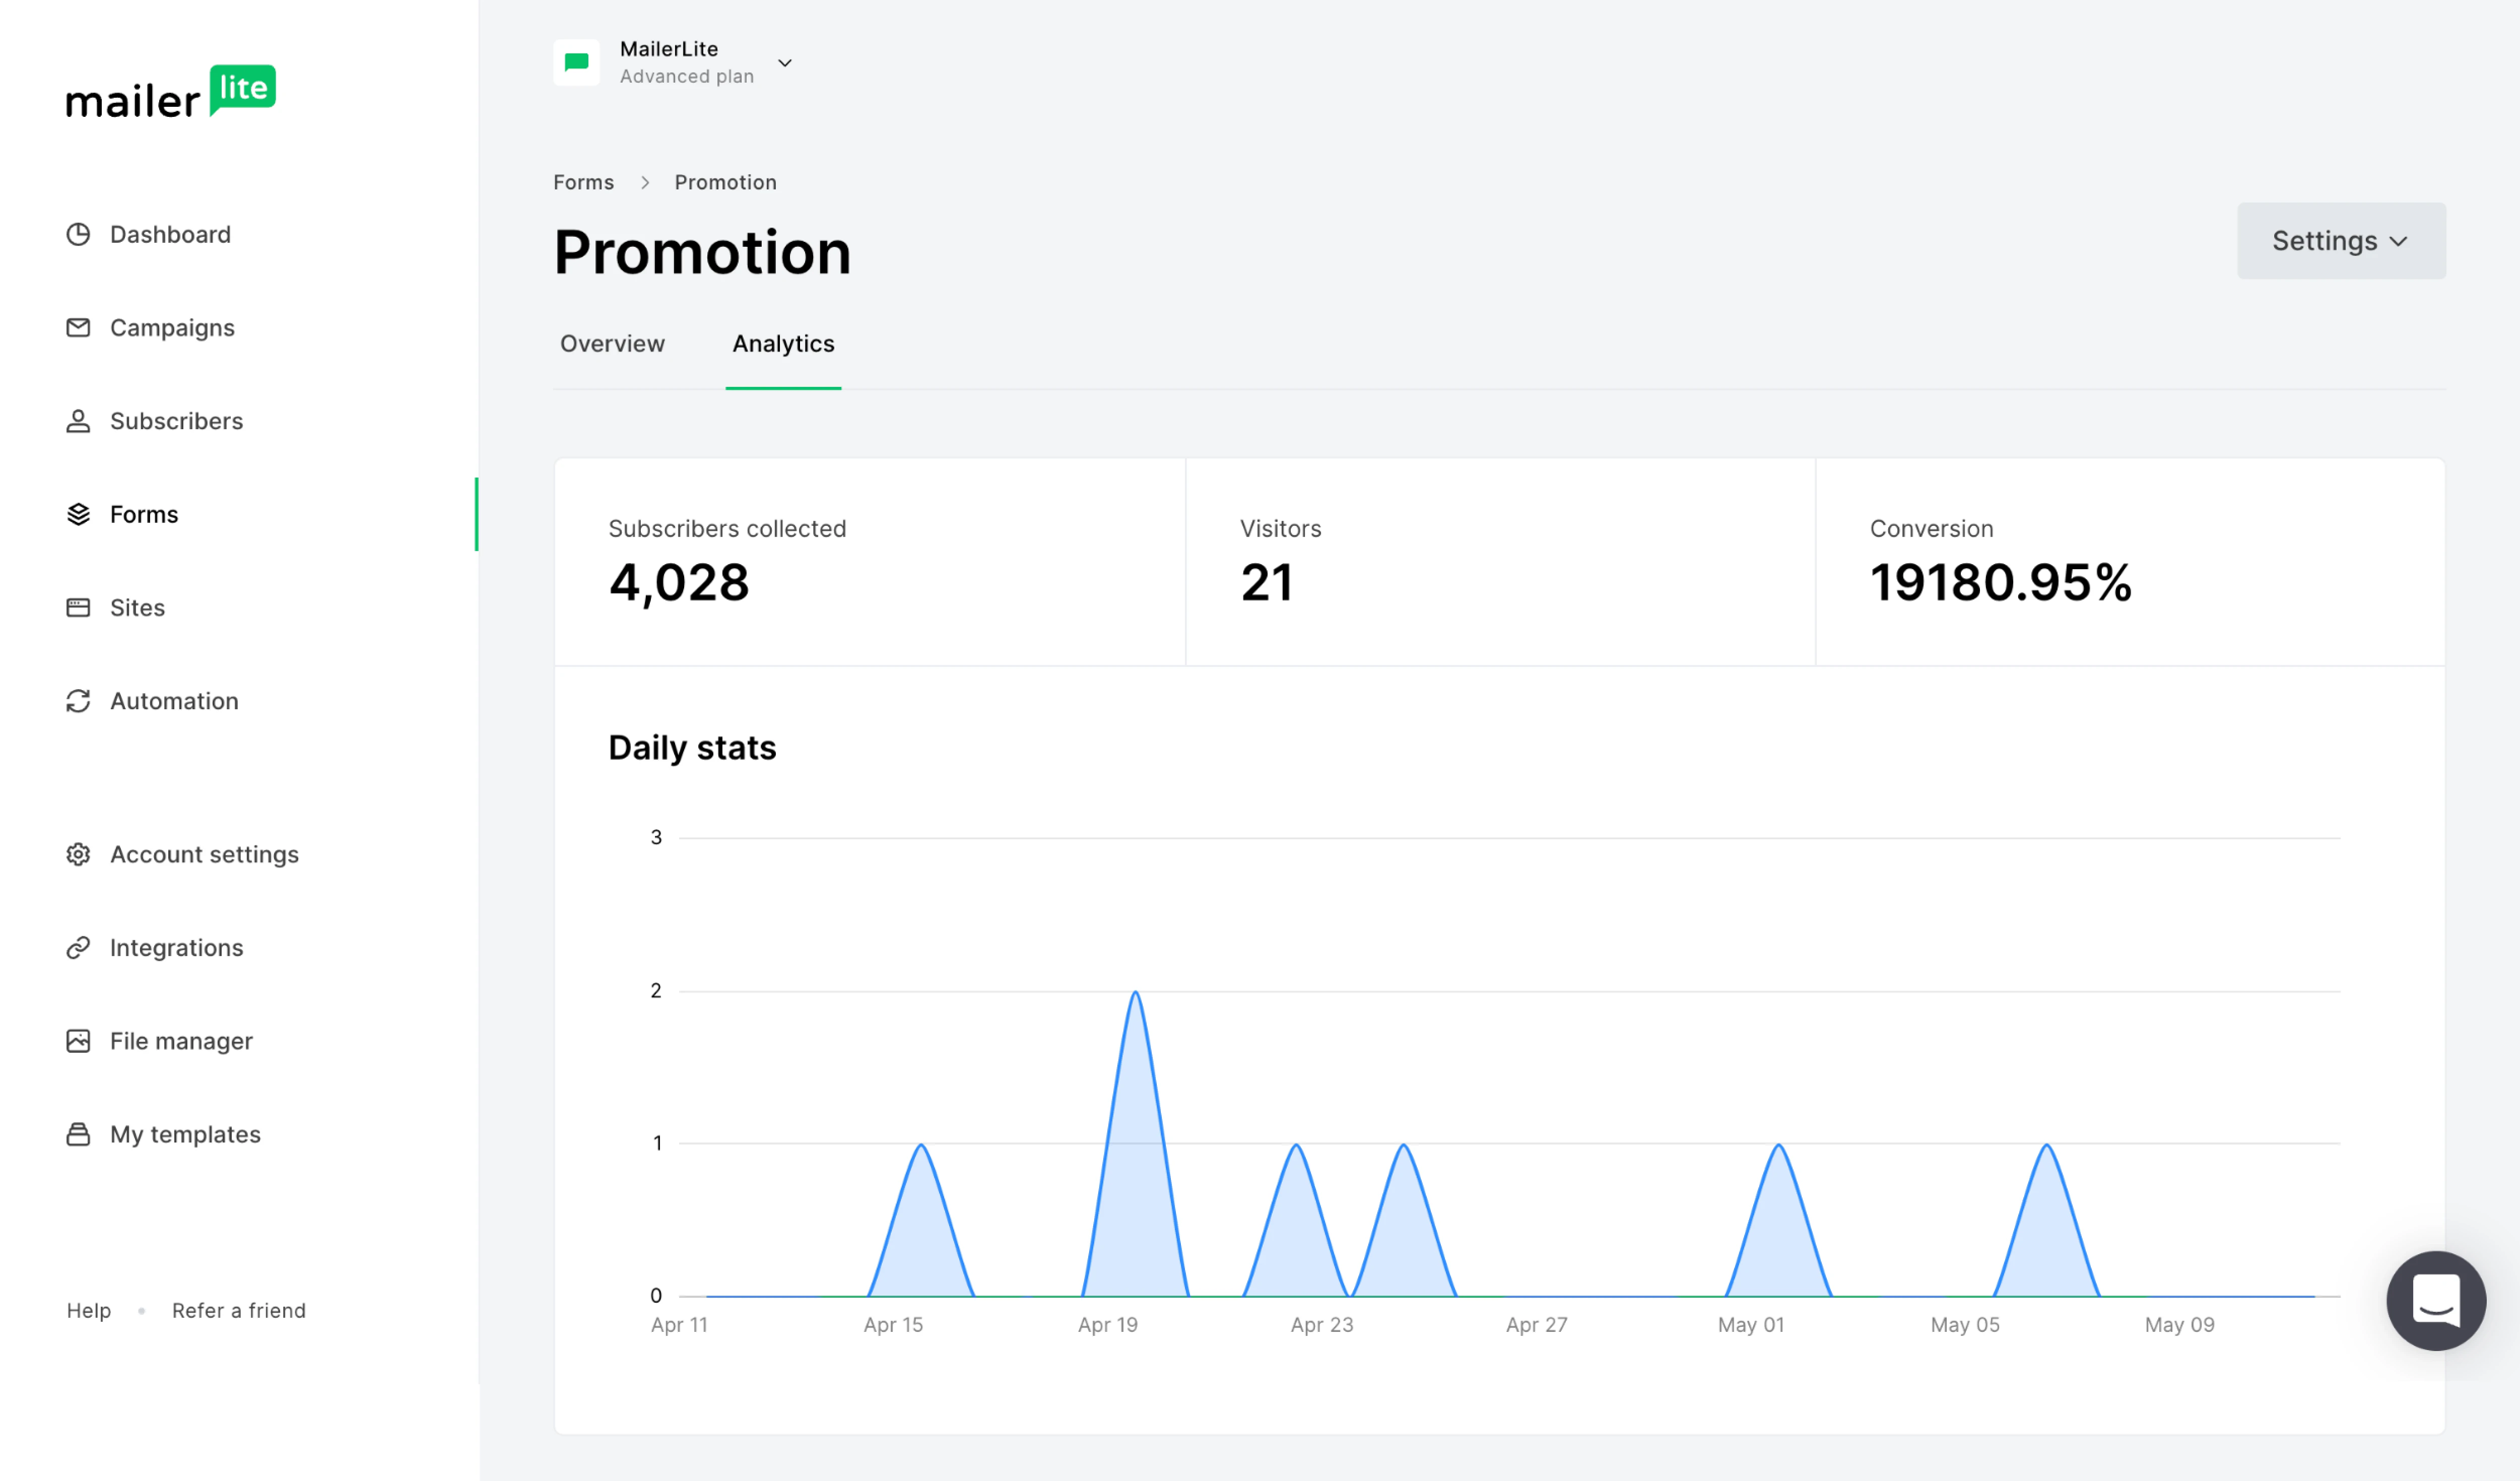Switch to the Overview tab
Screen dimensions: 2520x1481
click(612, 344)
